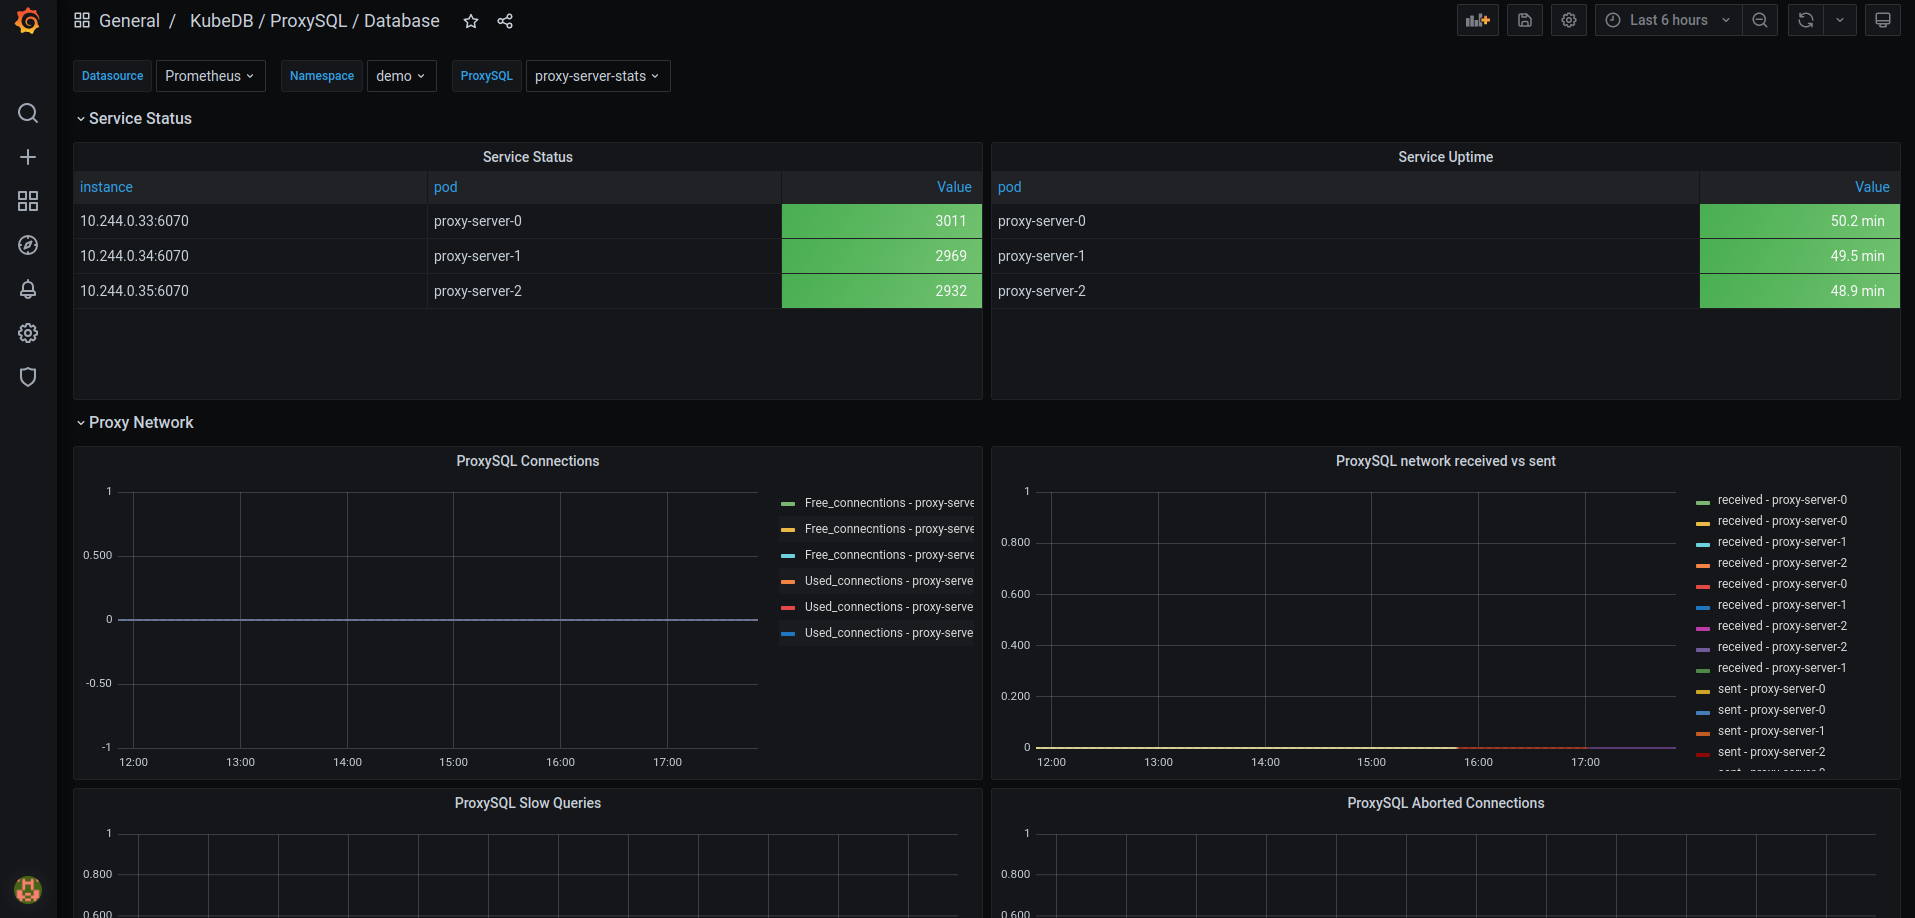1915x918 pixels.
Task: Click the dashboard title KubeDB / ProxySQL / Database
Action: click(x=314, y=21)
